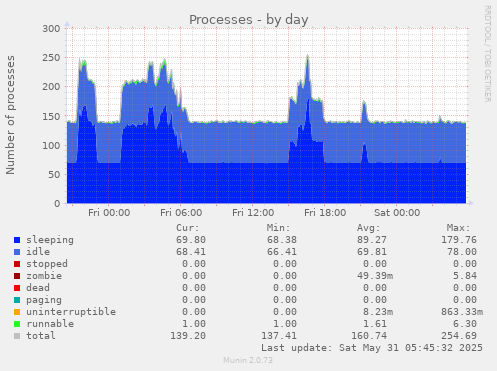Click the graph title 'Processes - by day'
Image resolution: width=497 pixels, height=371 pixels.
249,20
